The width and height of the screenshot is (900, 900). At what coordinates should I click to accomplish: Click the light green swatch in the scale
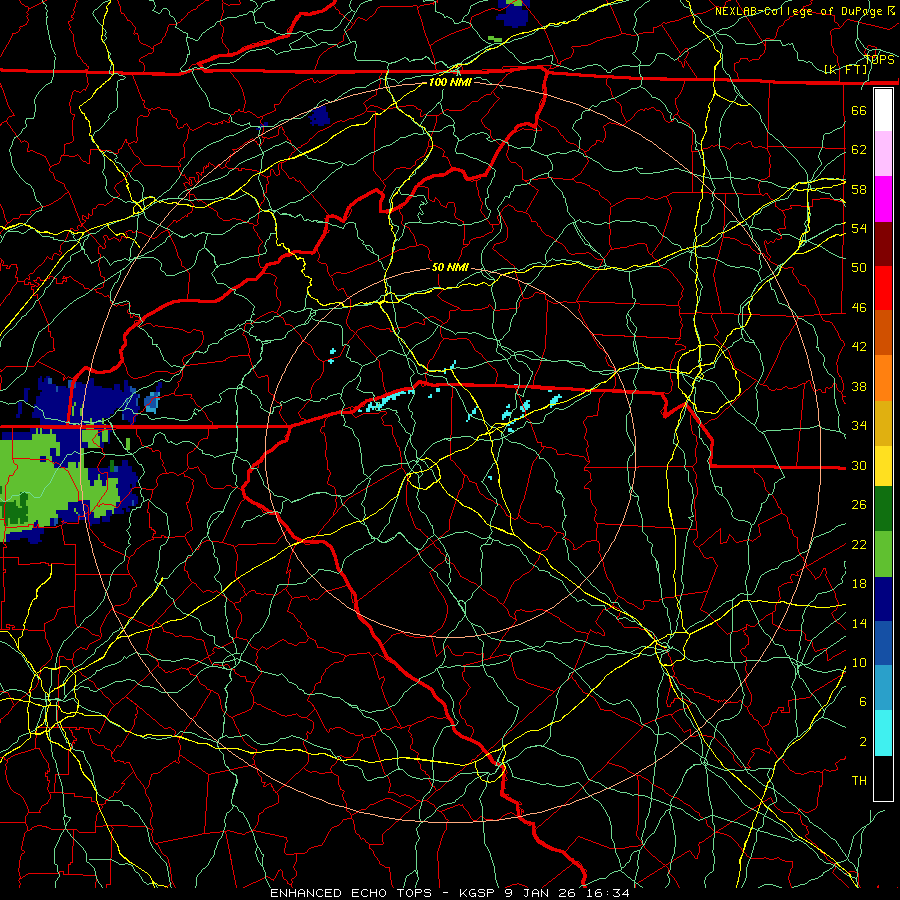point(883,554)
